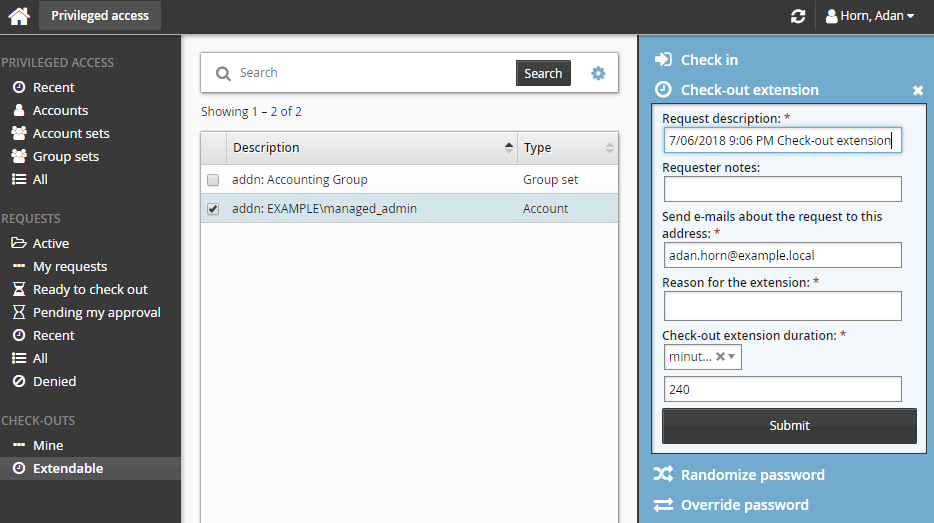Screen dimensions: 934x523
Task: Click the refresh icon in header
Action: coord(797,16)
